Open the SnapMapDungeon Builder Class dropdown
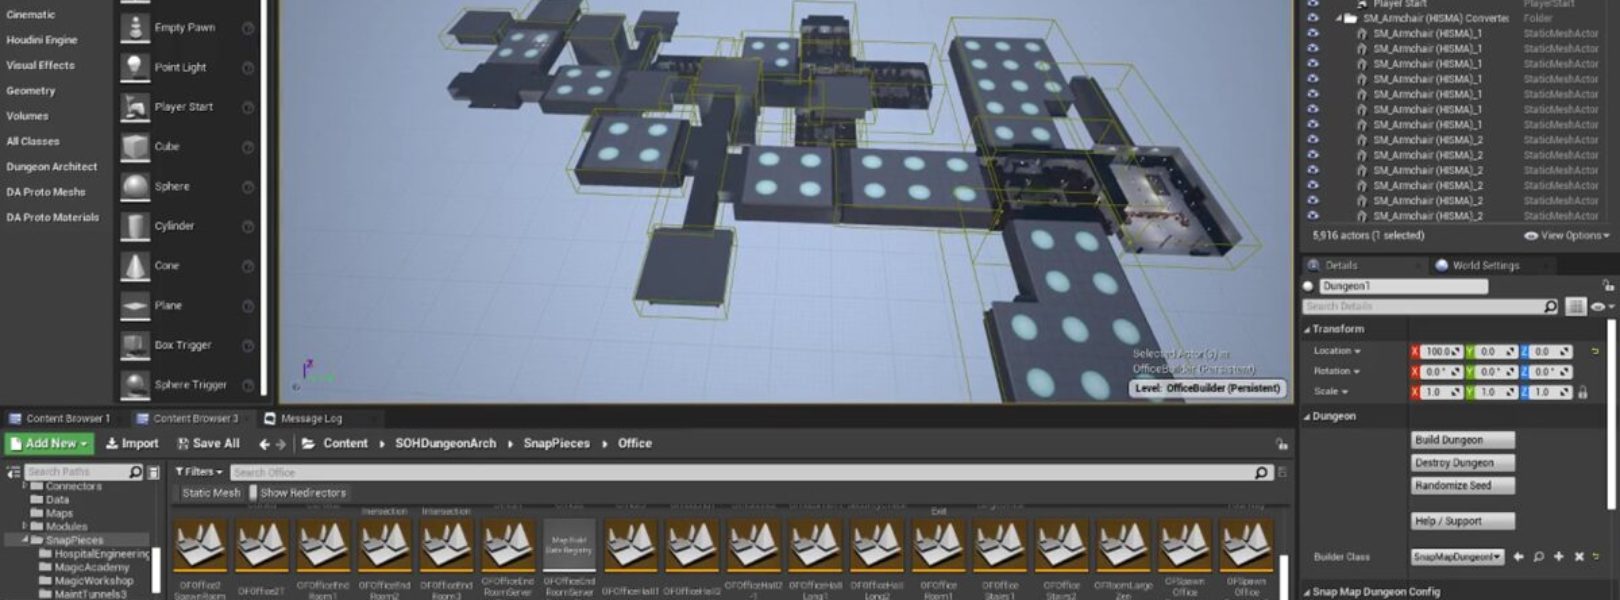1620x600 pixels. pos(1457,557)
